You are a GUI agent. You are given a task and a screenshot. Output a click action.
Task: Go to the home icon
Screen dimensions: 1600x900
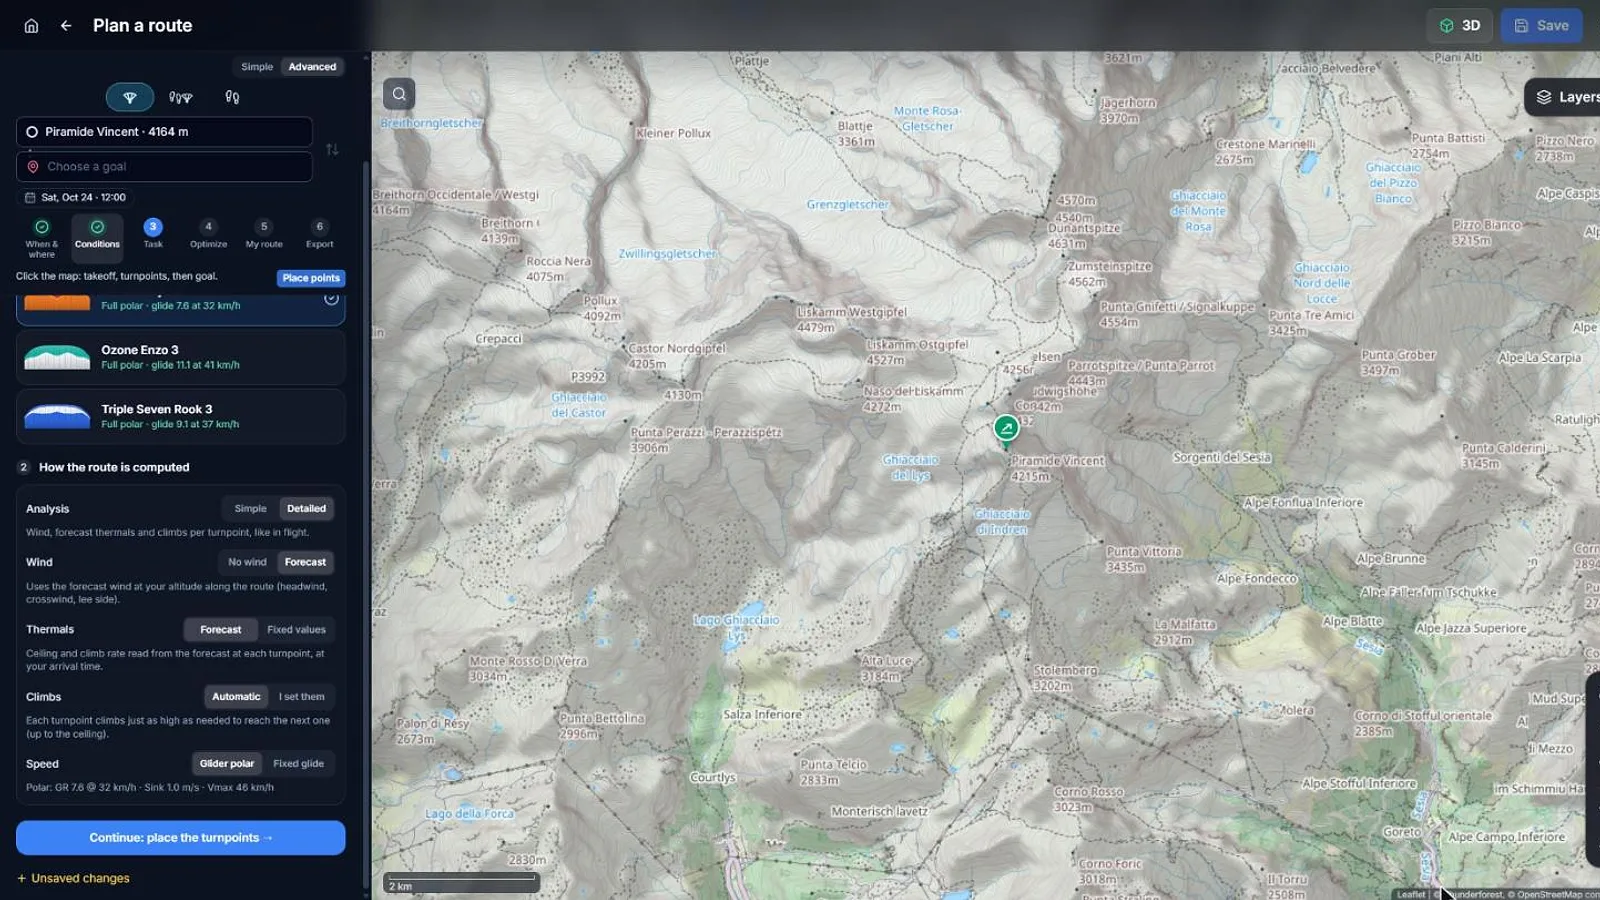(31, 26)
